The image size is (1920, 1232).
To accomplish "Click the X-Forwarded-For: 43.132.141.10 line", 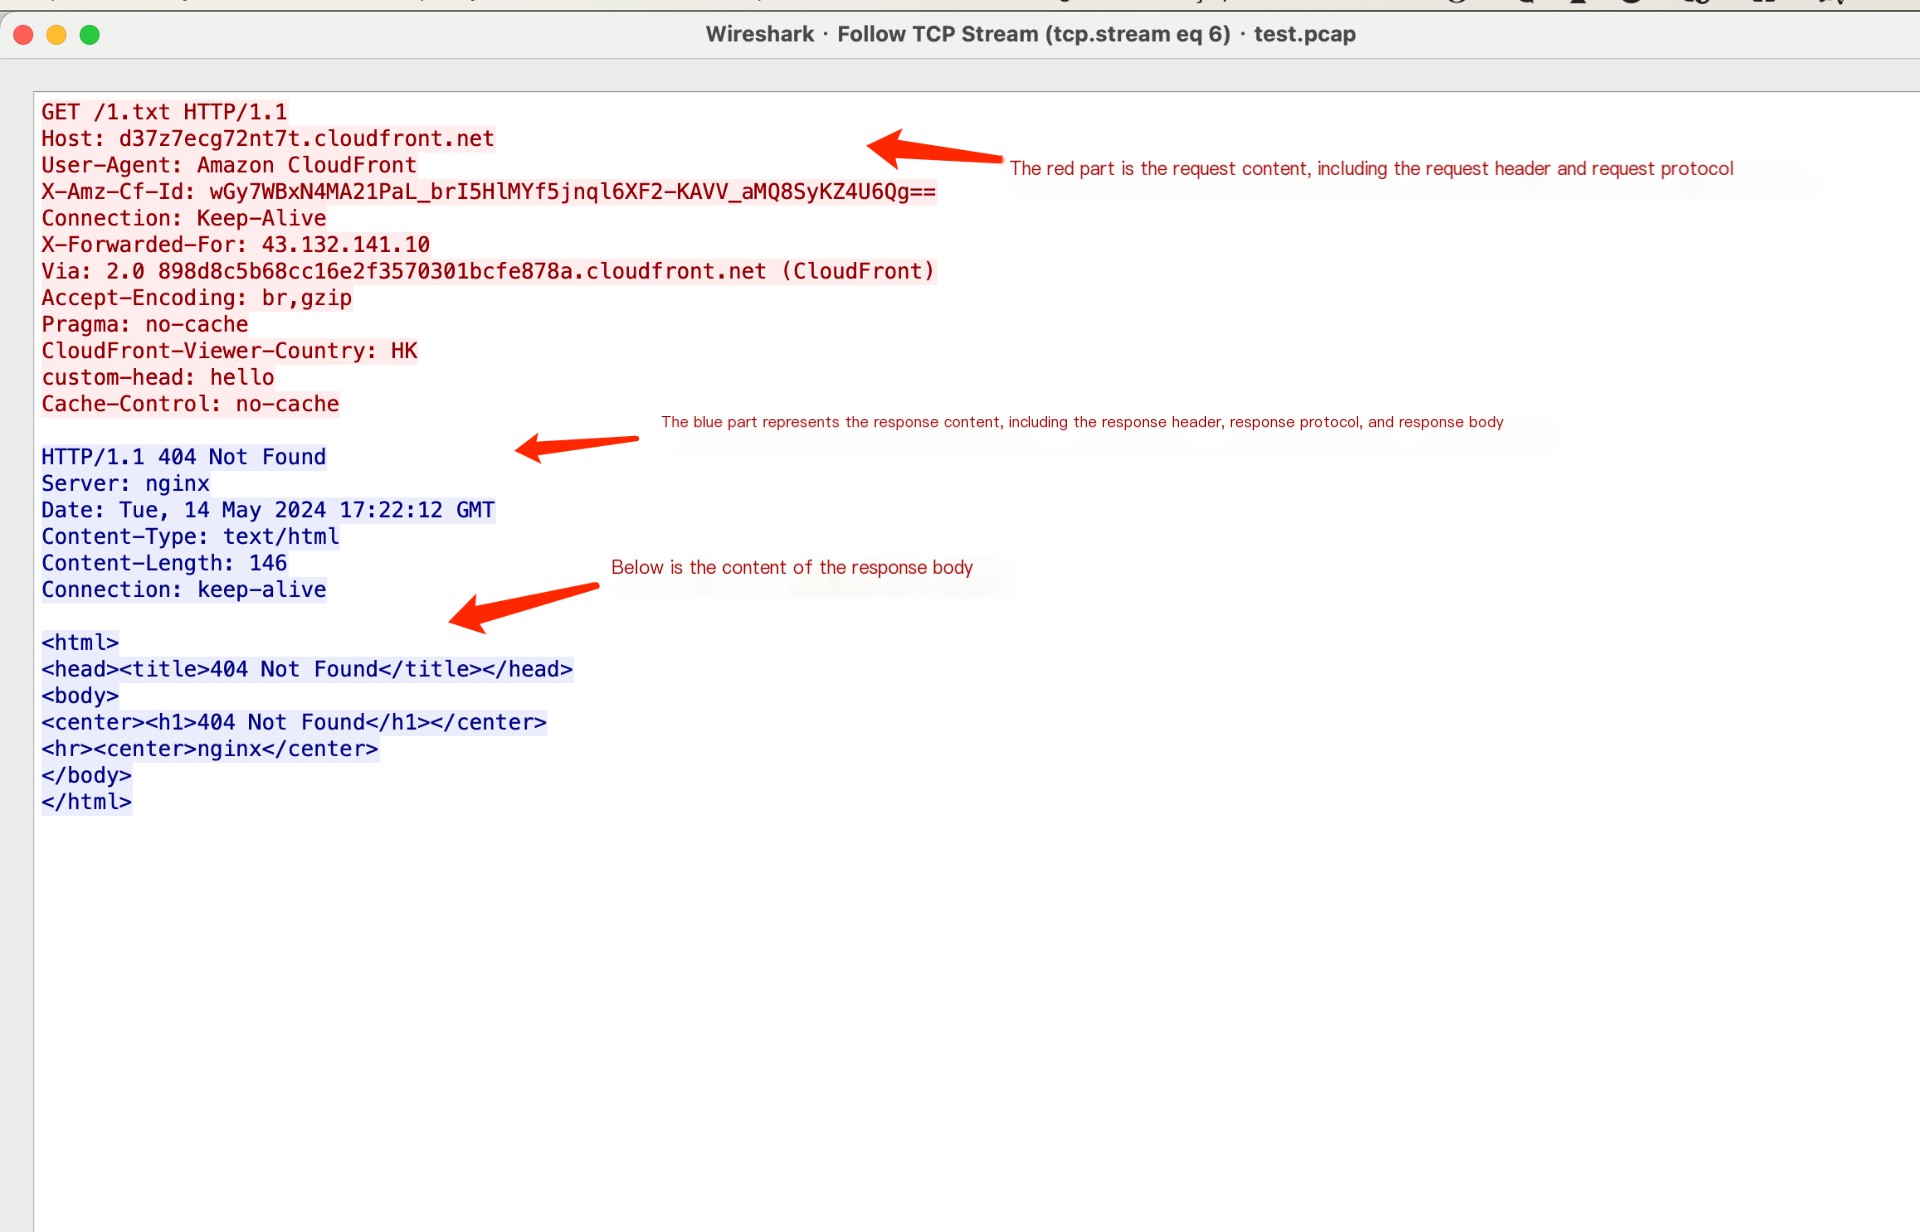I will tap(236, 245).
